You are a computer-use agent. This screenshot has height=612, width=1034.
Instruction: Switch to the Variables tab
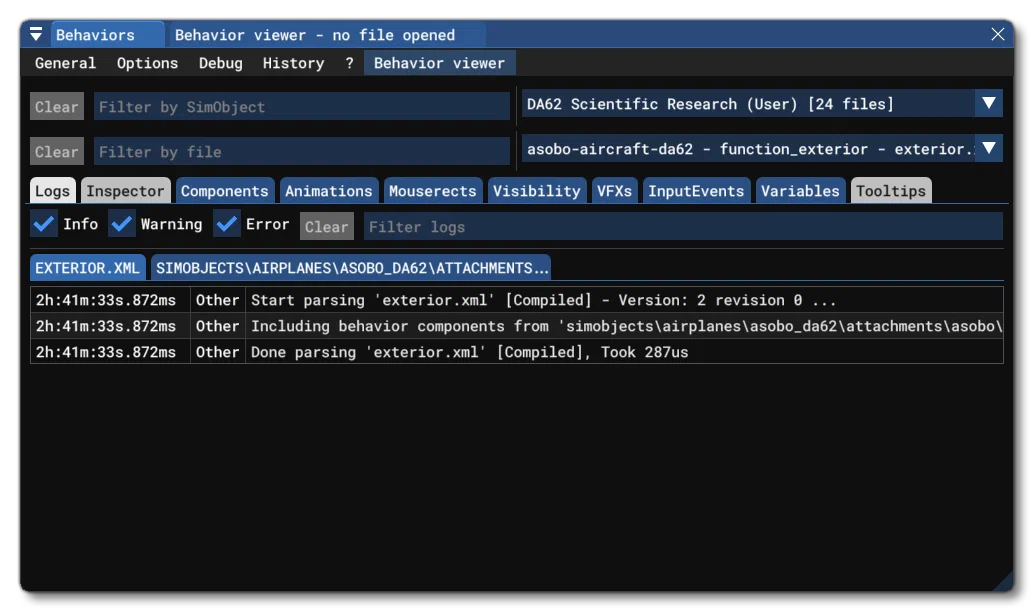[800, 191]
